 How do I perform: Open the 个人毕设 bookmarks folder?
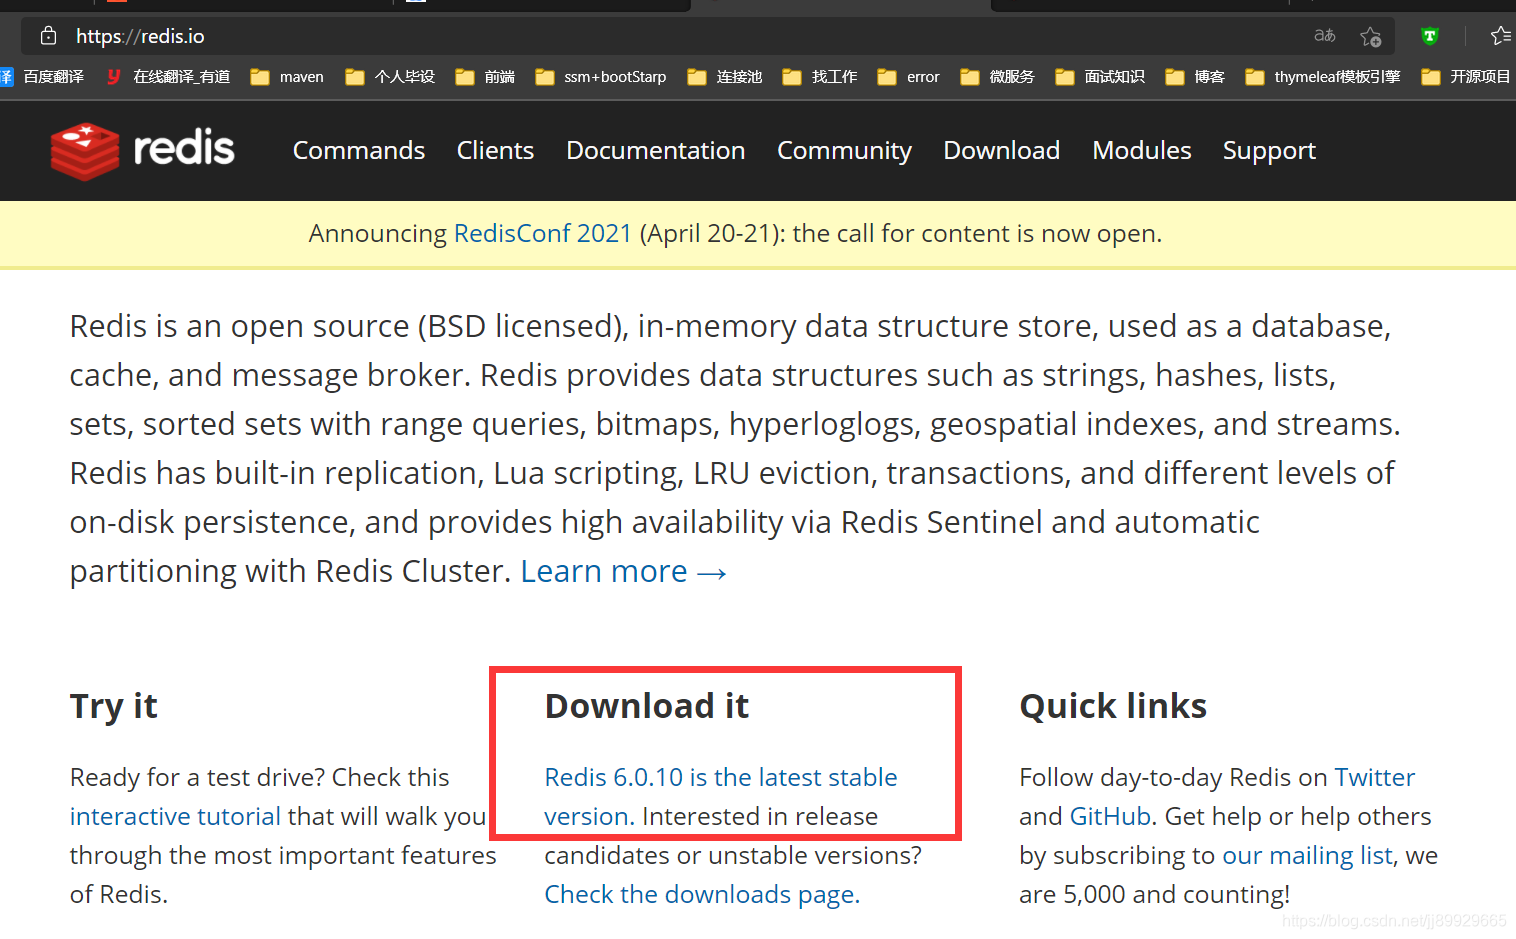click(x=390, y=77)
